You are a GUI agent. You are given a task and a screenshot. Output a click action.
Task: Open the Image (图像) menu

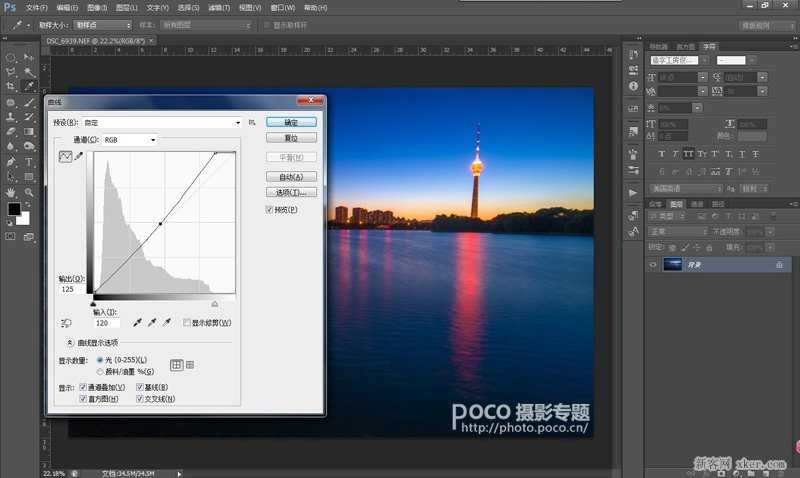[97, 8]
